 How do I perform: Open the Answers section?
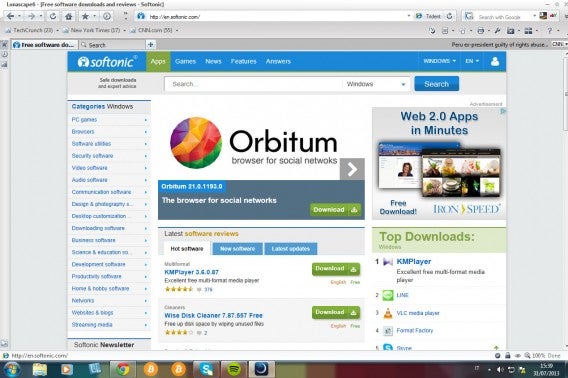click(x=278, y=61)
